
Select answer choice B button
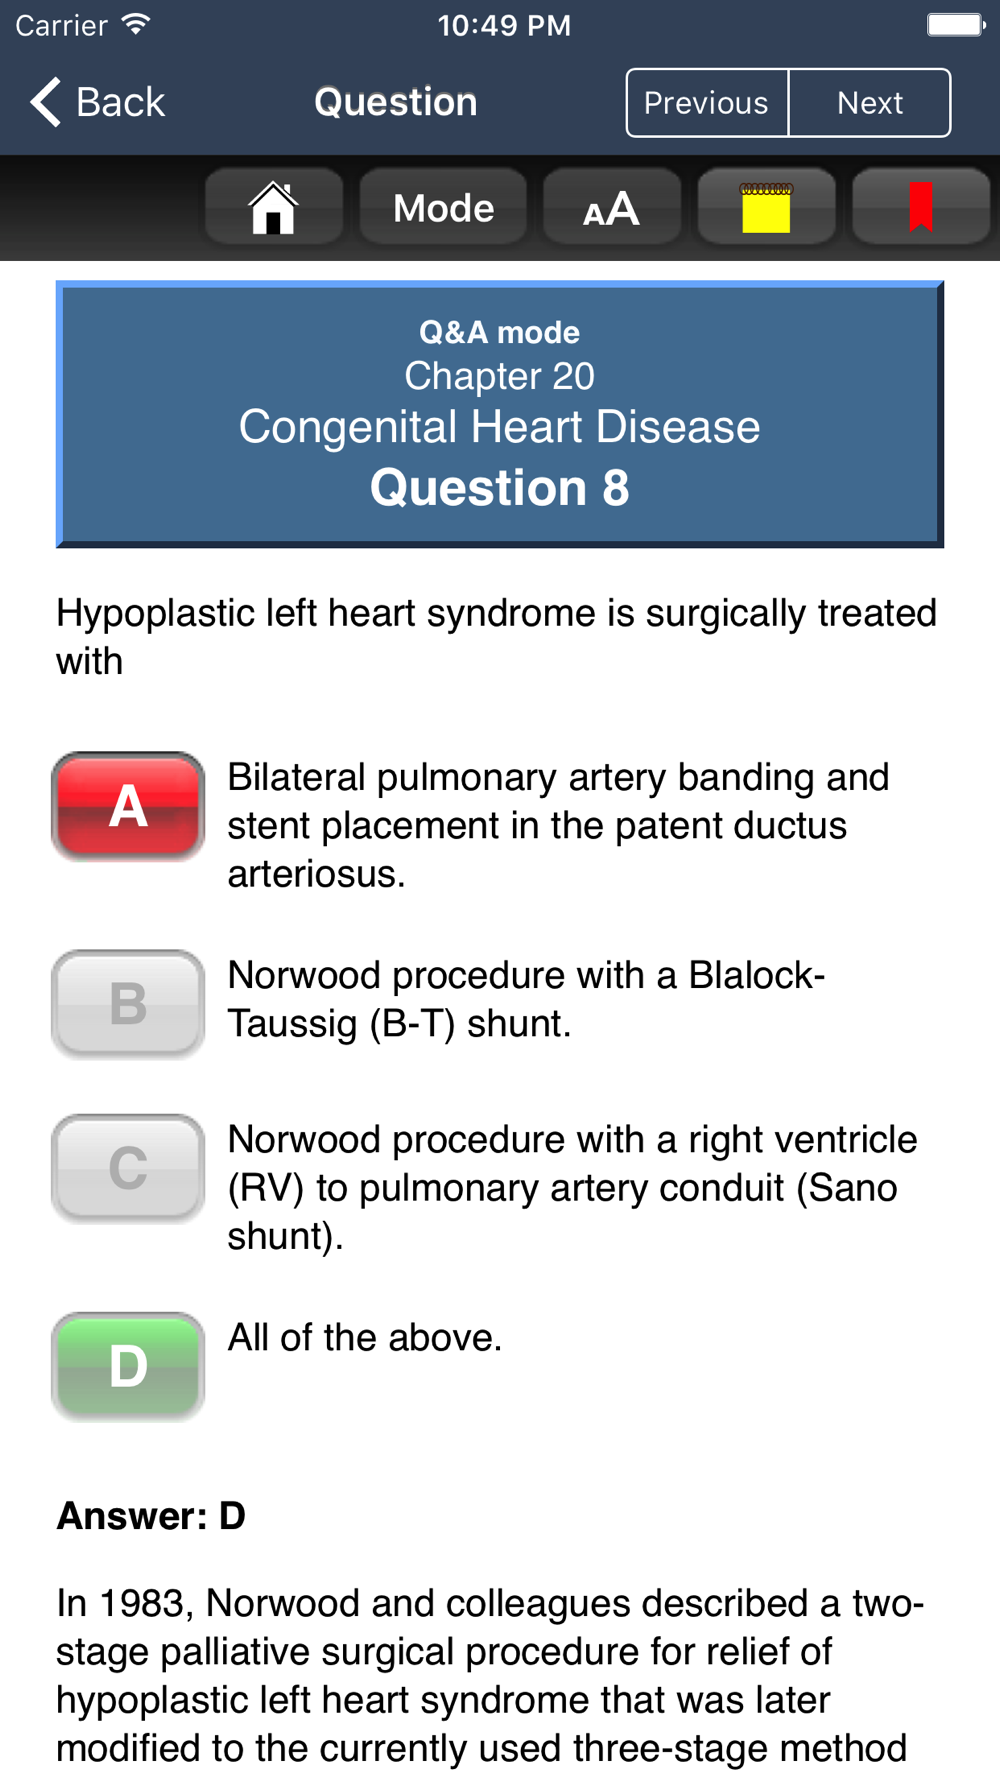[128, 1004]
